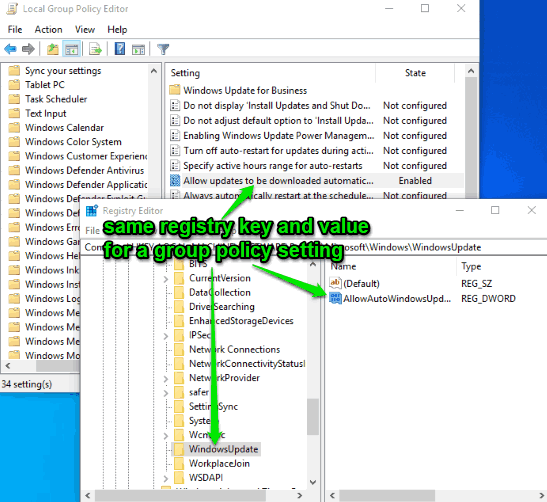Select Sync your settings in policy tree
Image resolution: width=547 pixels, height=502 pixels.
pos(63,70)
